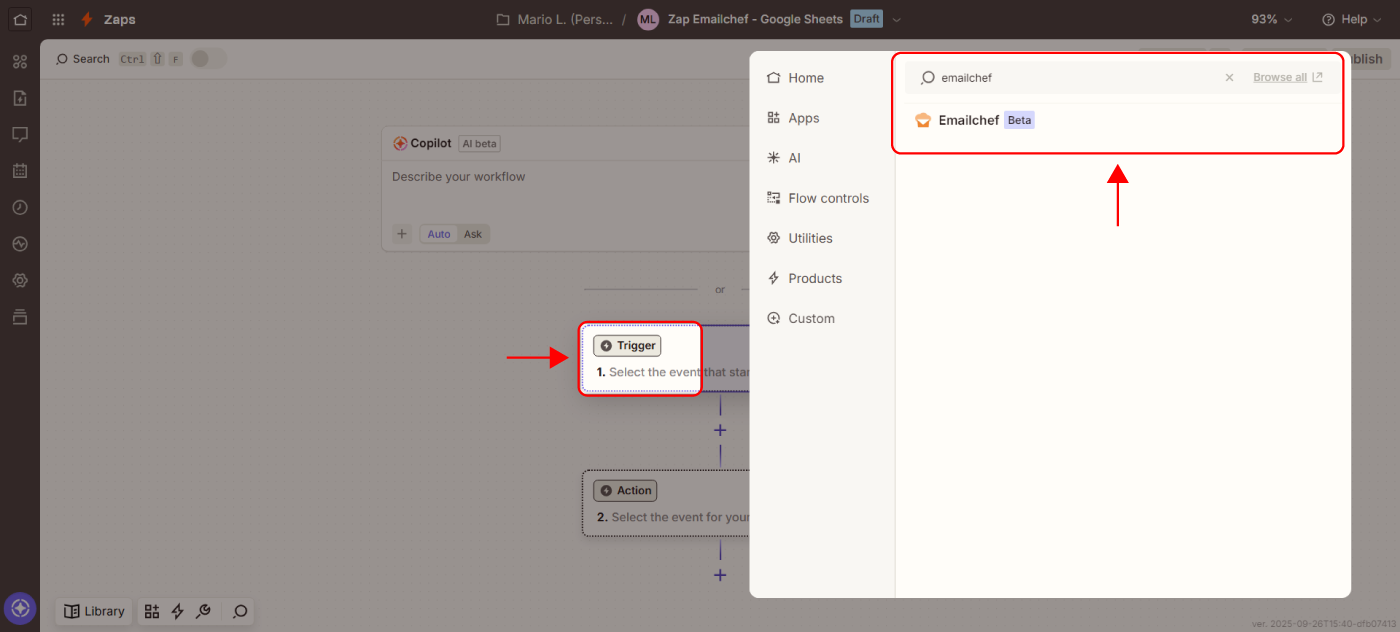Open the apps grid launcher icon

pos(59,19)
